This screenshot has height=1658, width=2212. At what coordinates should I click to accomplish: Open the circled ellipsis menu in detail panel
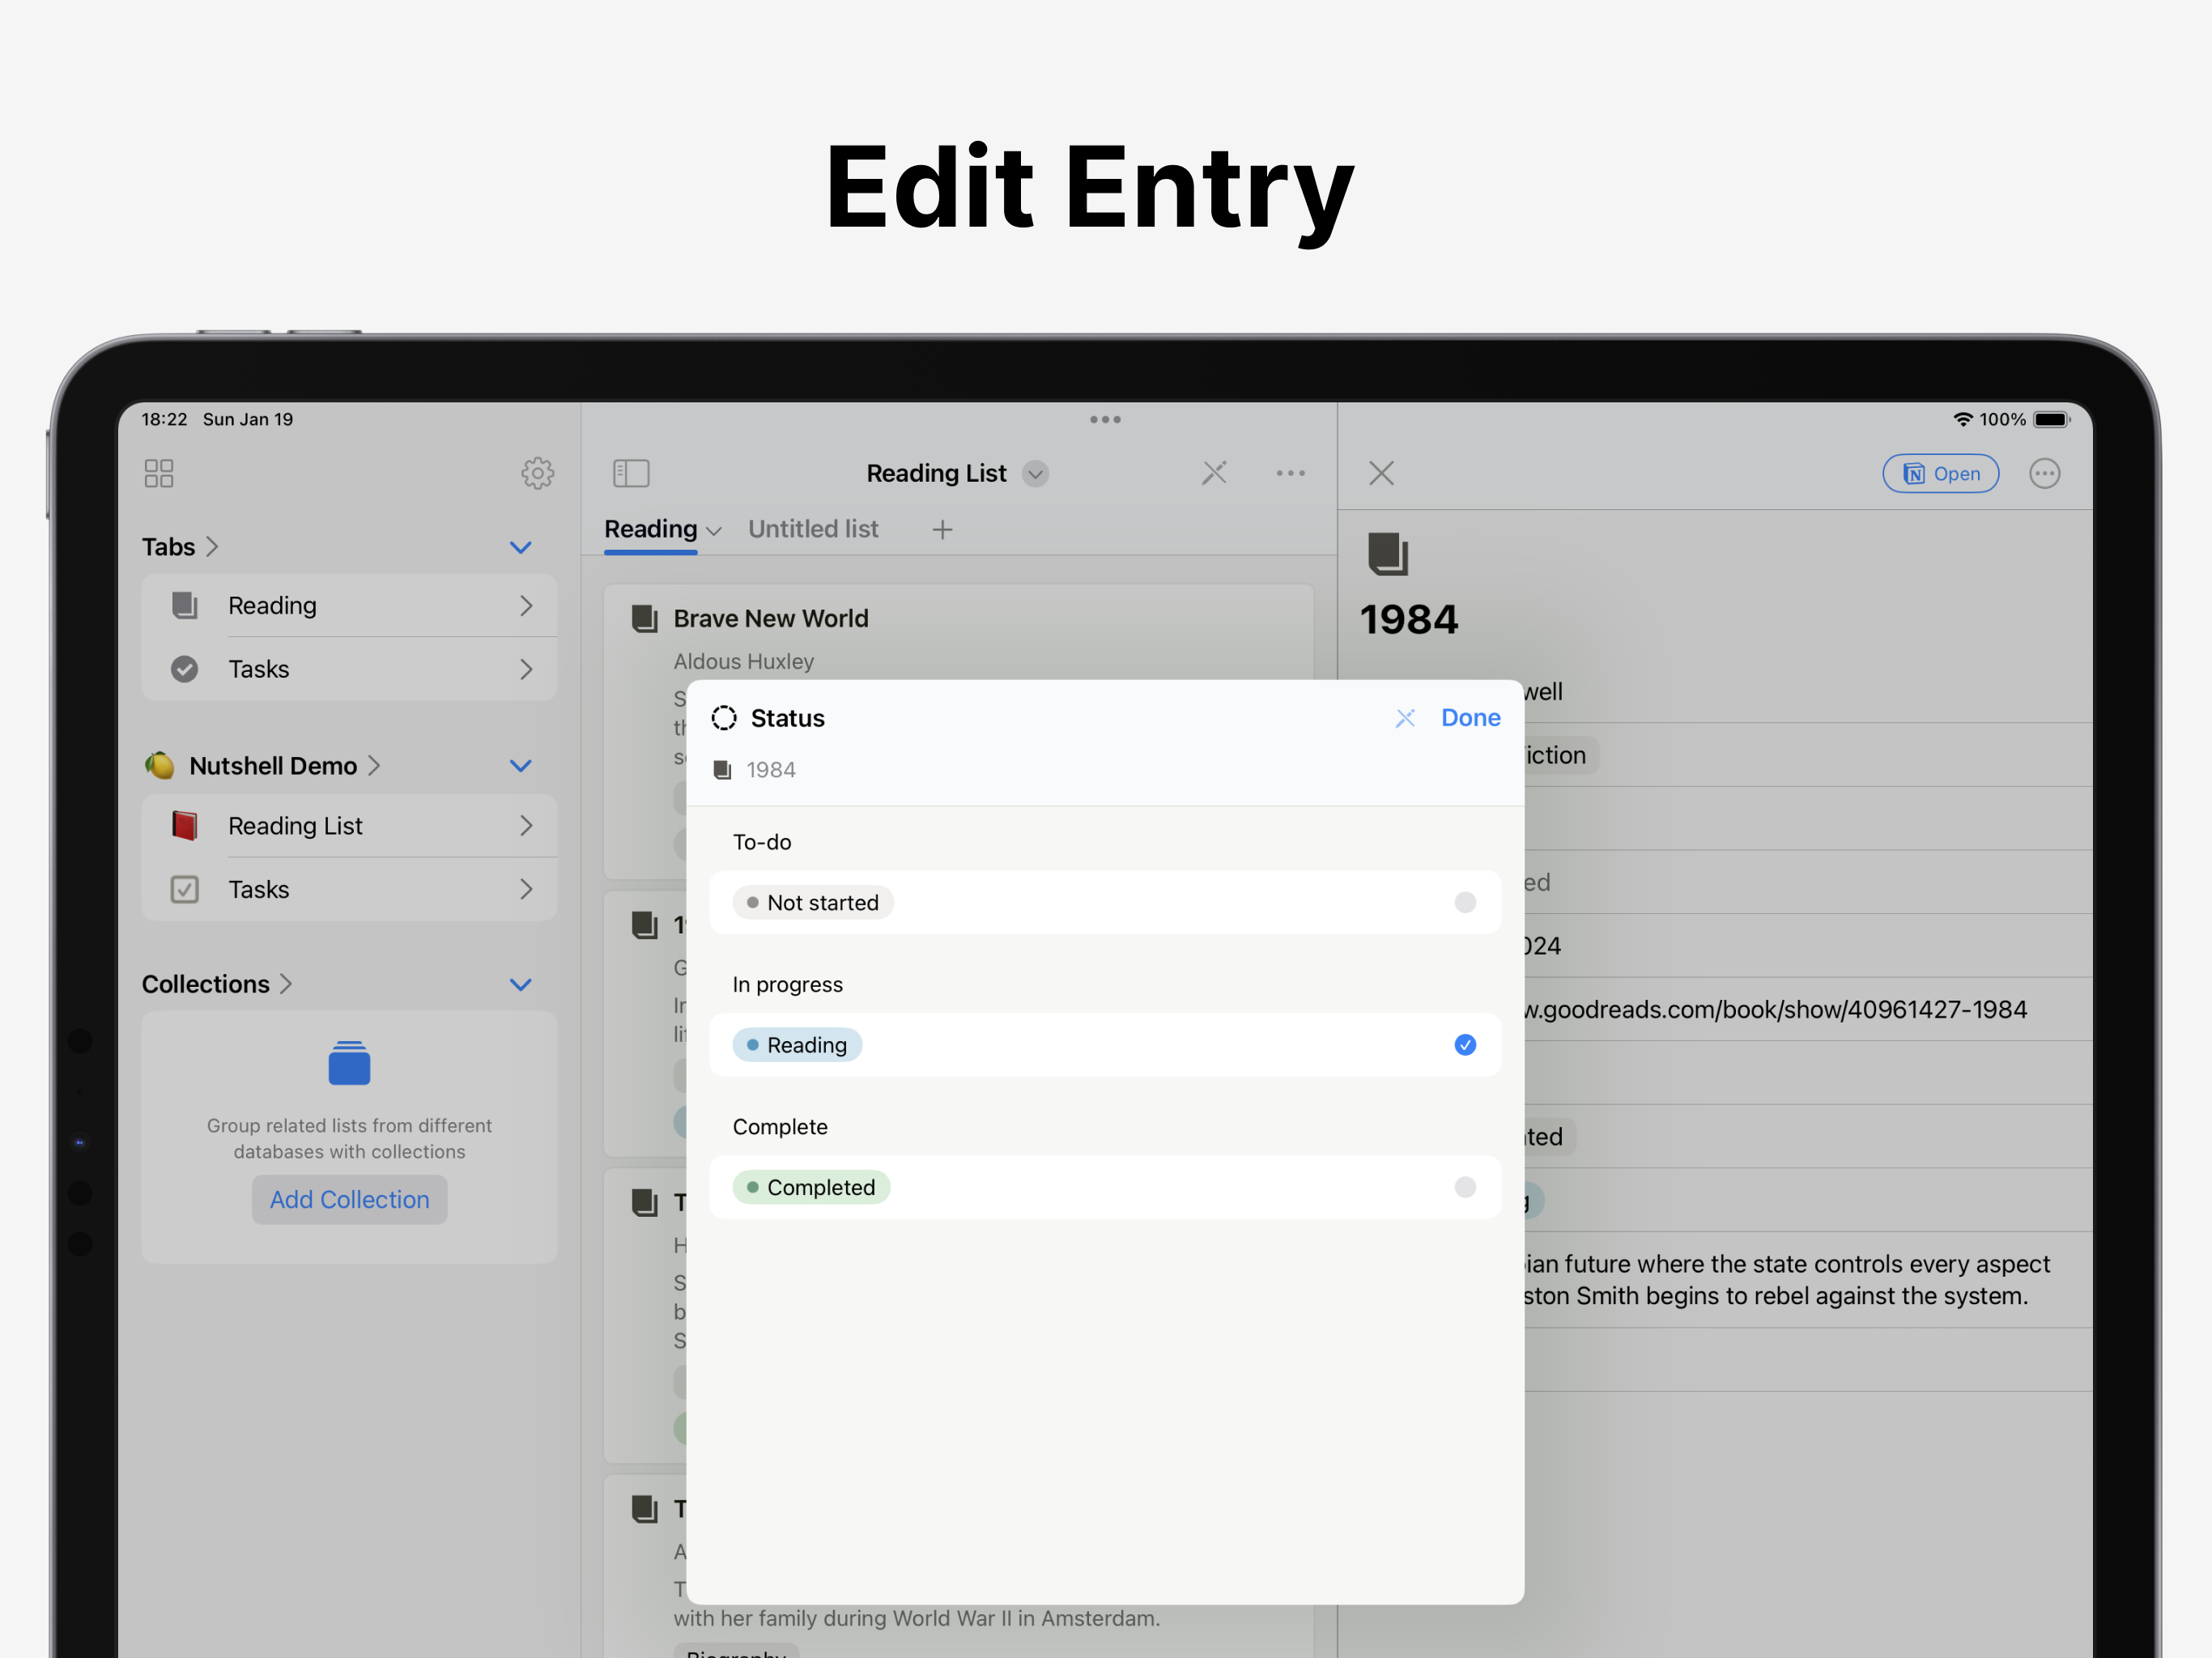point(2045,473)
